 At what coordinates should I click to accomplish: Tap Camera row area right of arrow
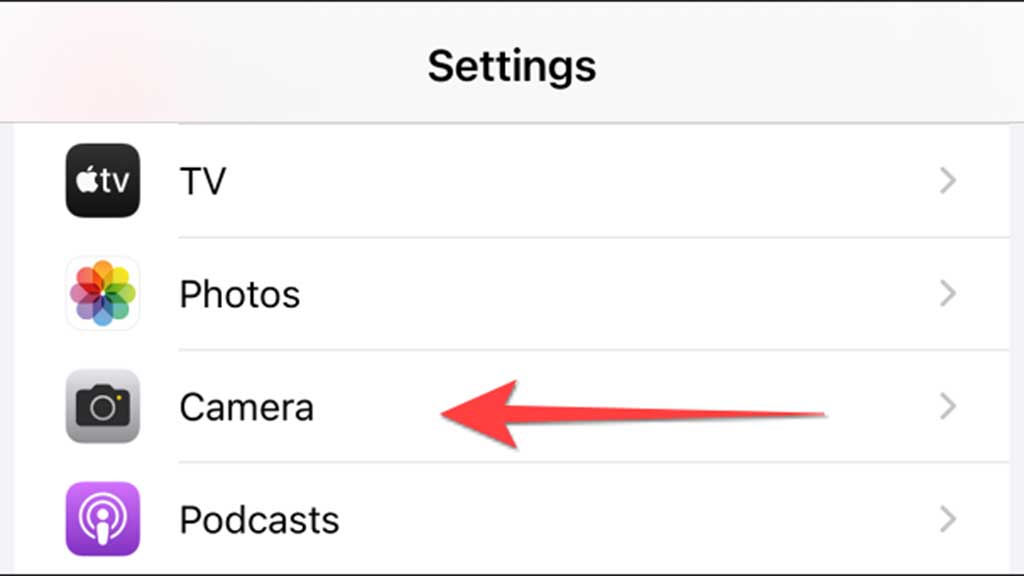point(880,407)
